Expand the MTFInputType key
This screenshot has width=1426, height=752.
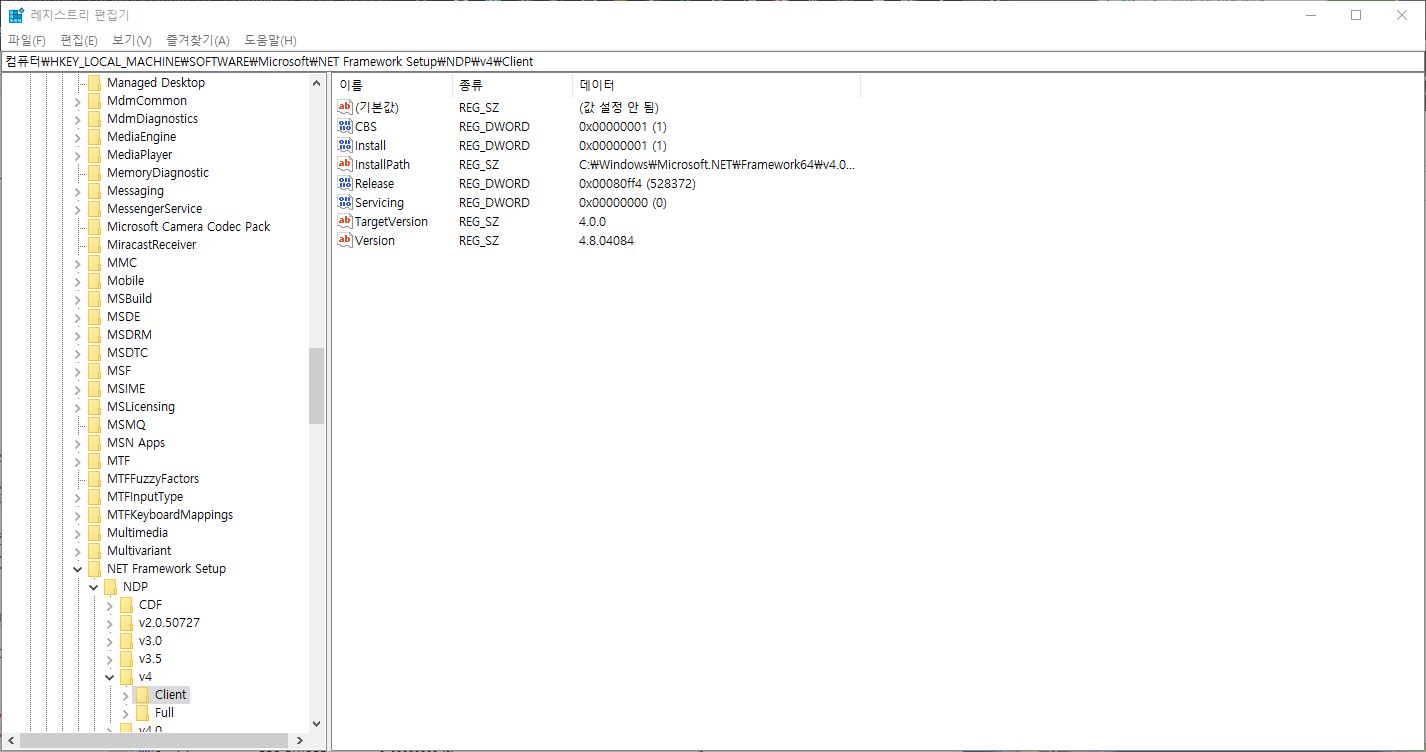tap(78, 497)
